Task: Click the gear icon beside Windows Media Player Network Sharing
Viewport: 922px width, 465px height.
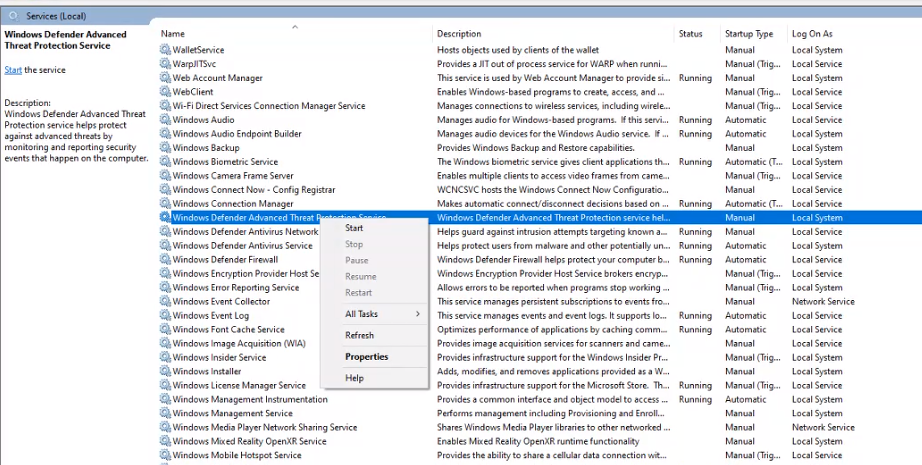Action: pyautogui.click(x=165, y=427)
